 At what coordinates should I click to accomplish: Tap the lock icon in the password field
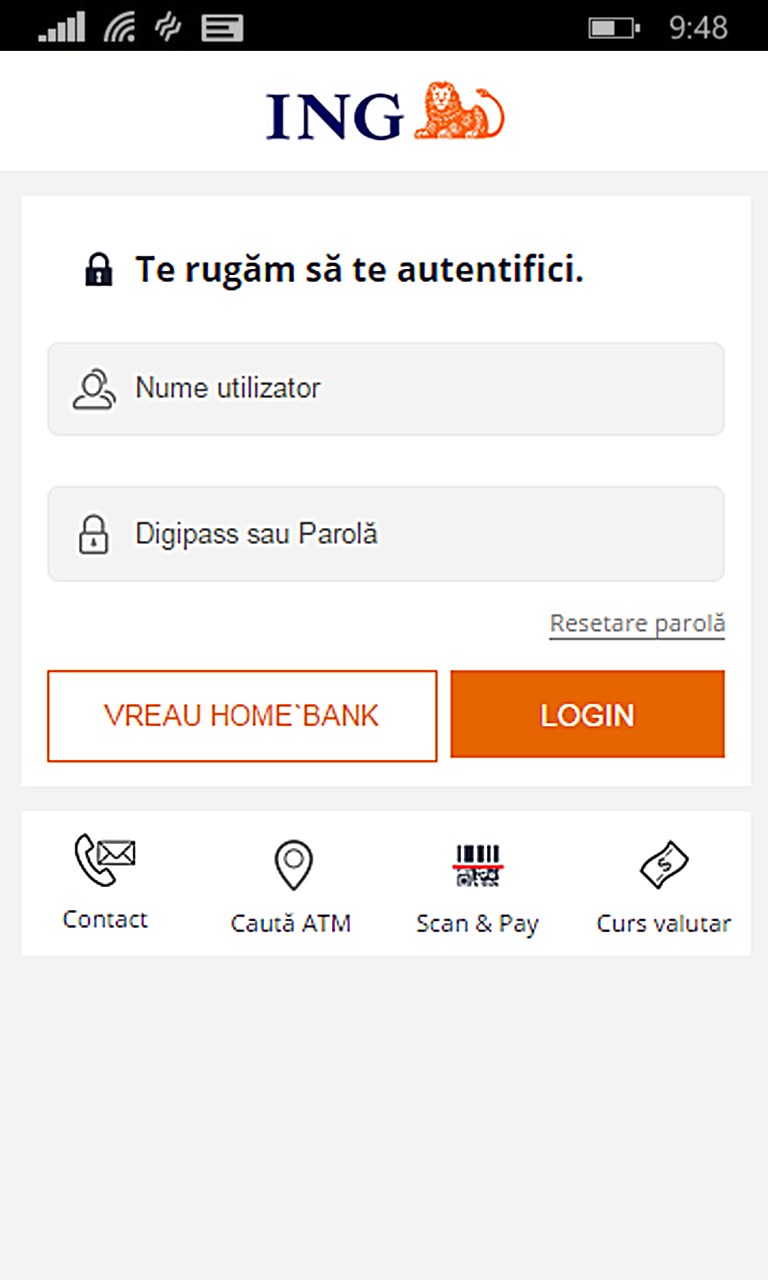[x=93, y=534]
